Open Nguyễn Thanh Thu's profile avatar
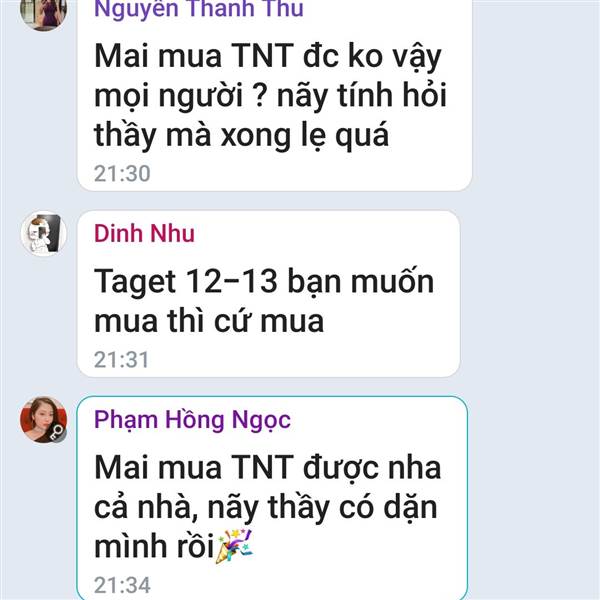Screen dimensions: 600x600 click(43, 11)
